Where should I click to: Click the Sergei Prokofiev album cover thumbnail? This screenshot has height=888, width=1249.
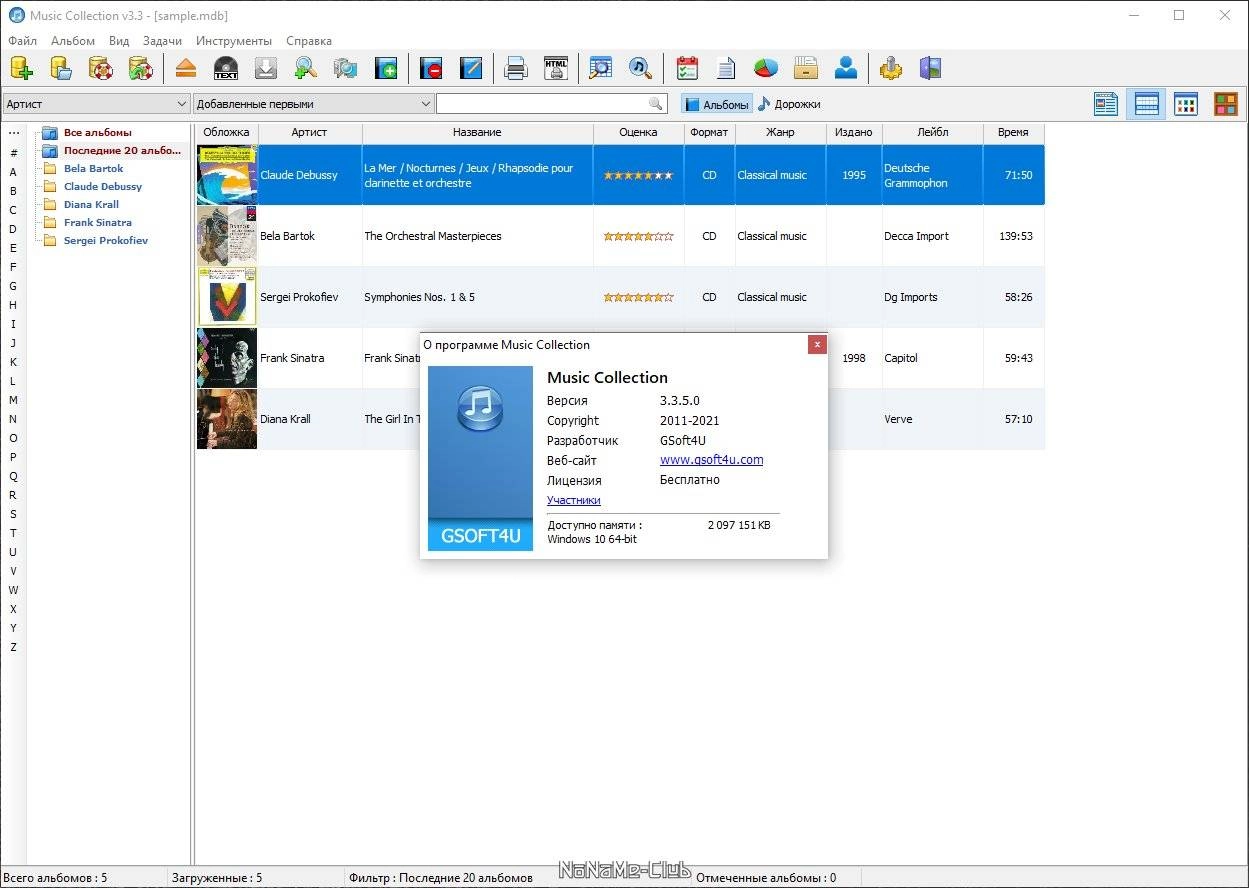[227, 297]
